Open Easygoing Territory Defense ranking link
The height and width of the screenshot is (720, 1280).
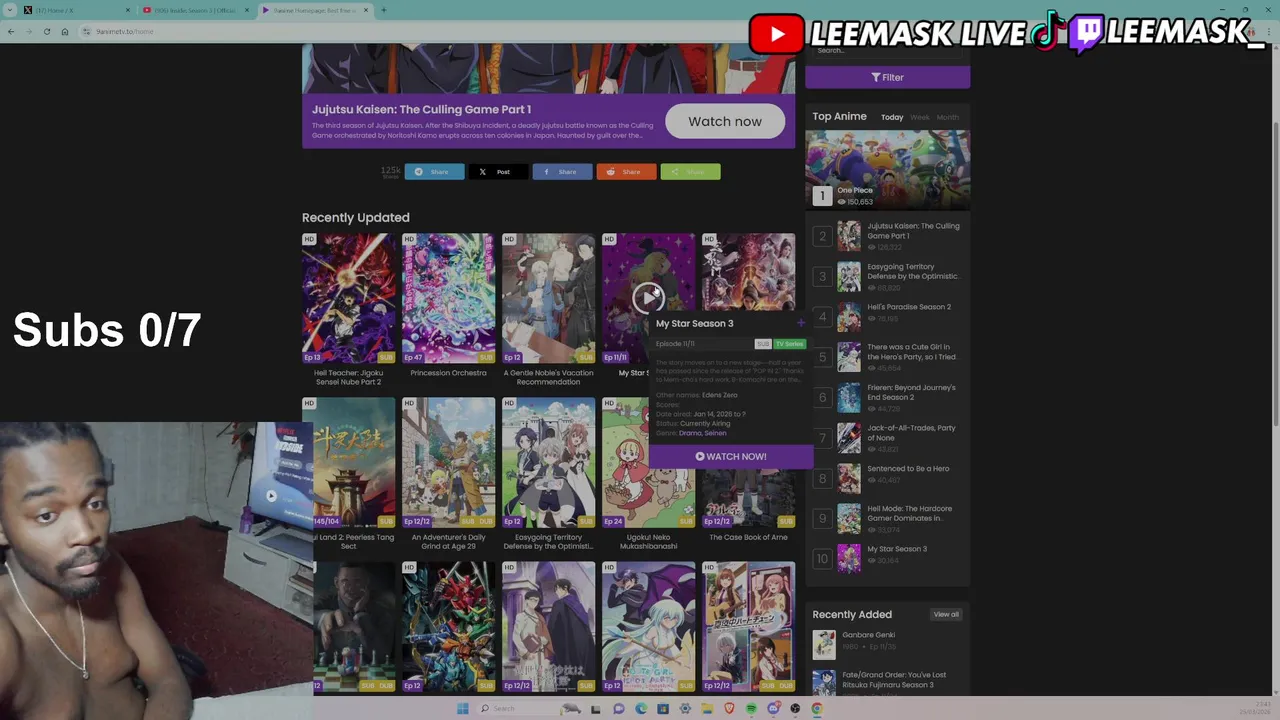(x=913, y=271)
